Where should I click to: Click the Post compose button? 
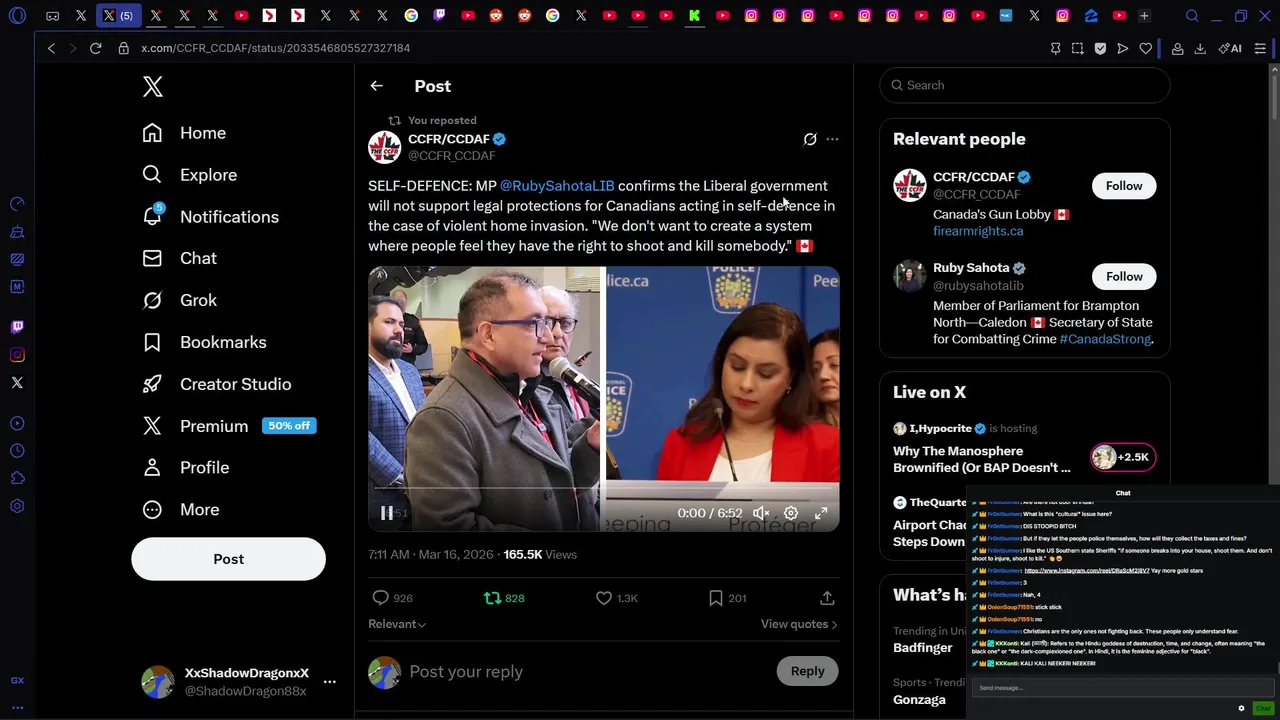(228, 559)
